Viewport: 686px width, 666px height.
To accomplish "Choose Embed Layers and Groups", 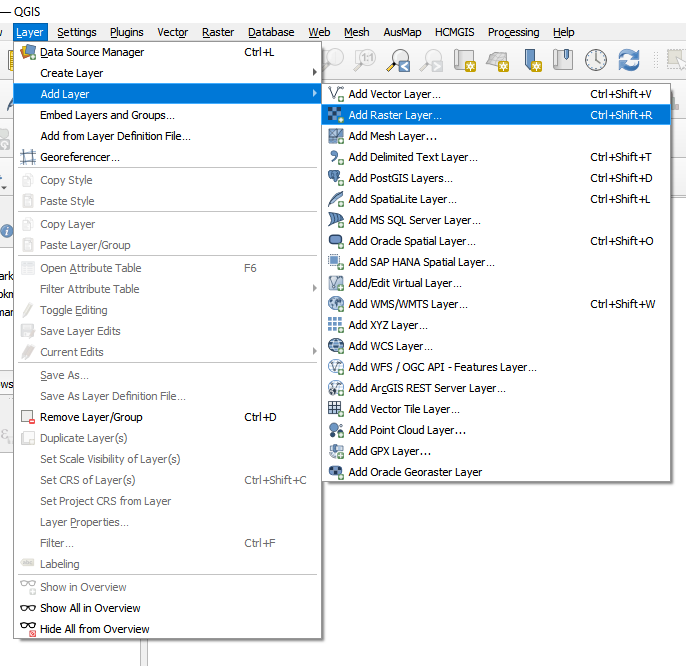I will coord(168,115).
